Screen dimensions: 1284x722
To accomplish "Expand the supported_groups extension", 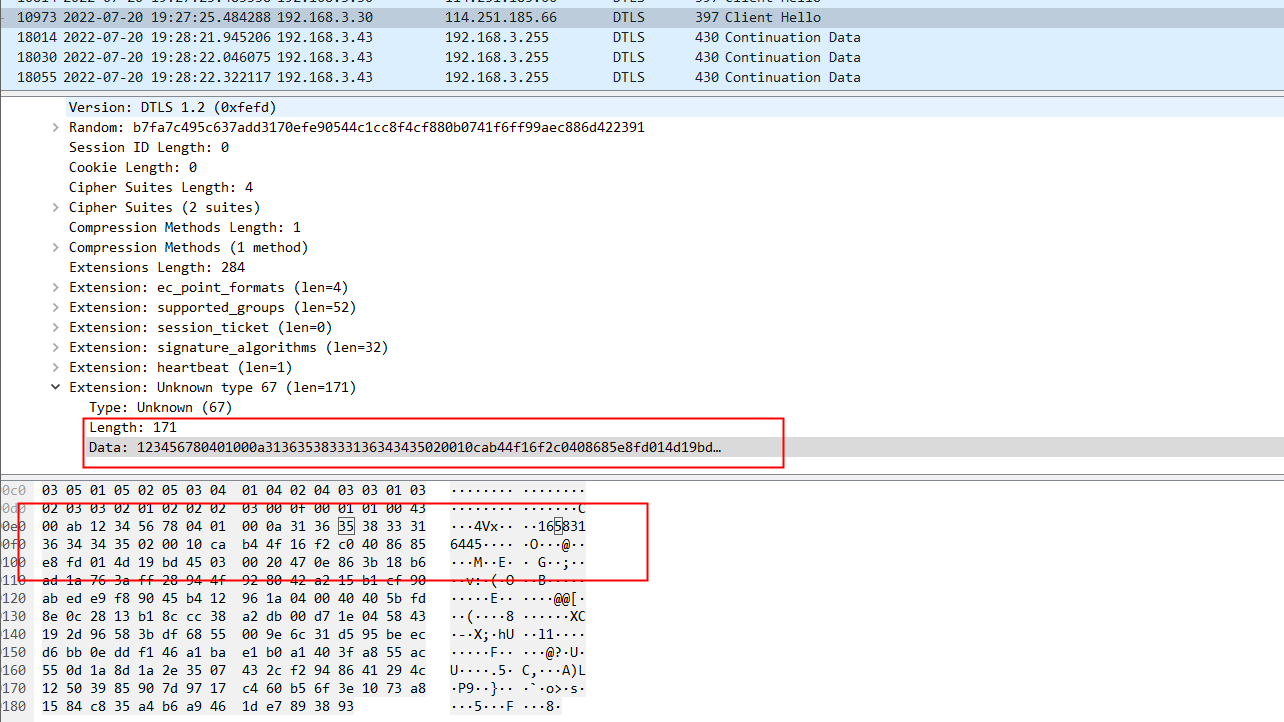I will 56,308.
